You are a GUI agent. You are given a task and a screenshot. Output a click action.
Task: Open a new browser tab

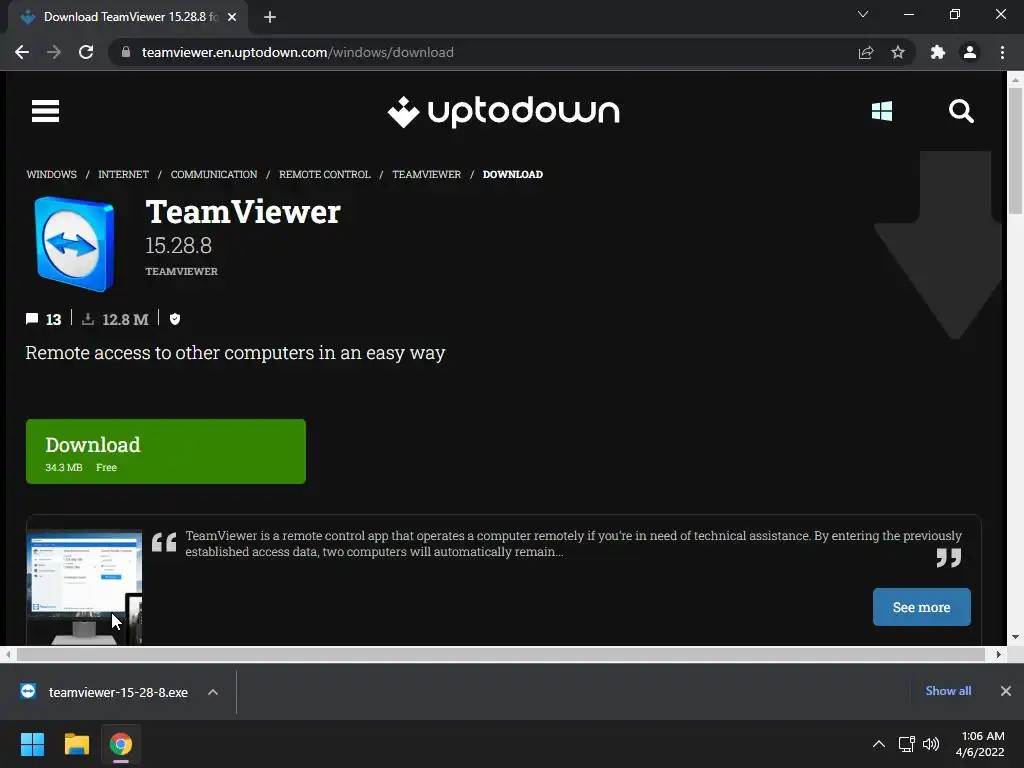[270, 17]
